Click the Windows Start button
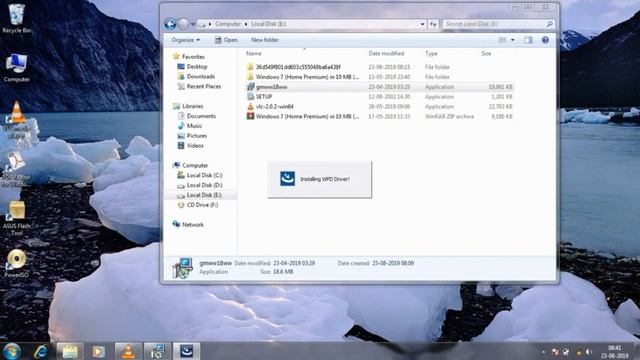This screenshot has height=360, width=640. coord(12,351)
